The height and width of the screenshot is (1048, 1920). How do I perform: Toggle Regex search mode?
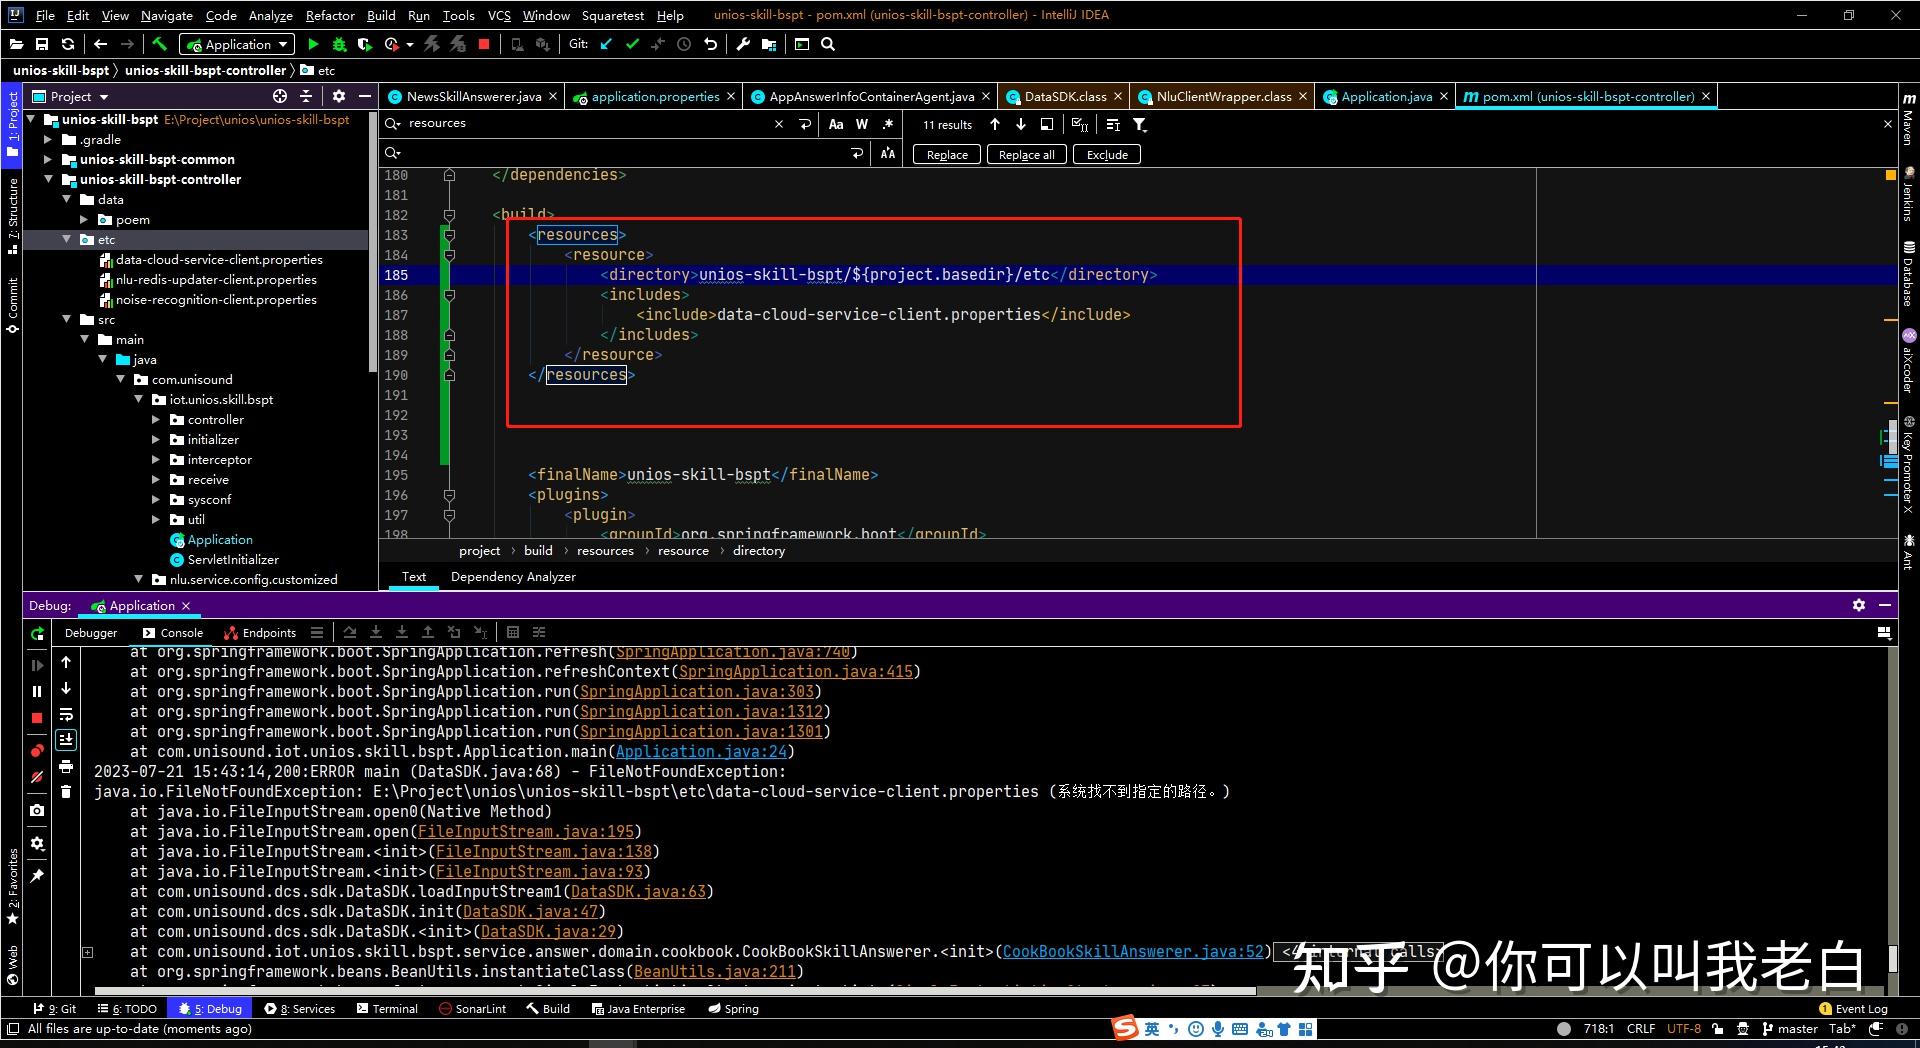[x=888, y=124]
